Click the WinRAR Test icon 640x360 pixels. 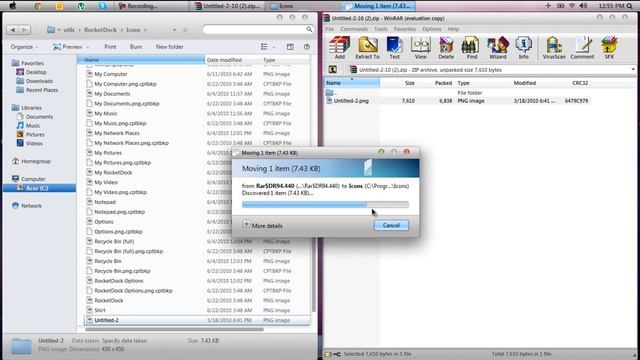point(394,47)
